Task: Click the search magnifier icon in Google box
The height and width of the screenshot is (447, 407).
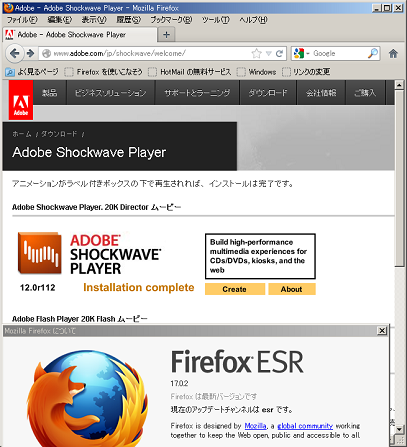Action: 373,53
